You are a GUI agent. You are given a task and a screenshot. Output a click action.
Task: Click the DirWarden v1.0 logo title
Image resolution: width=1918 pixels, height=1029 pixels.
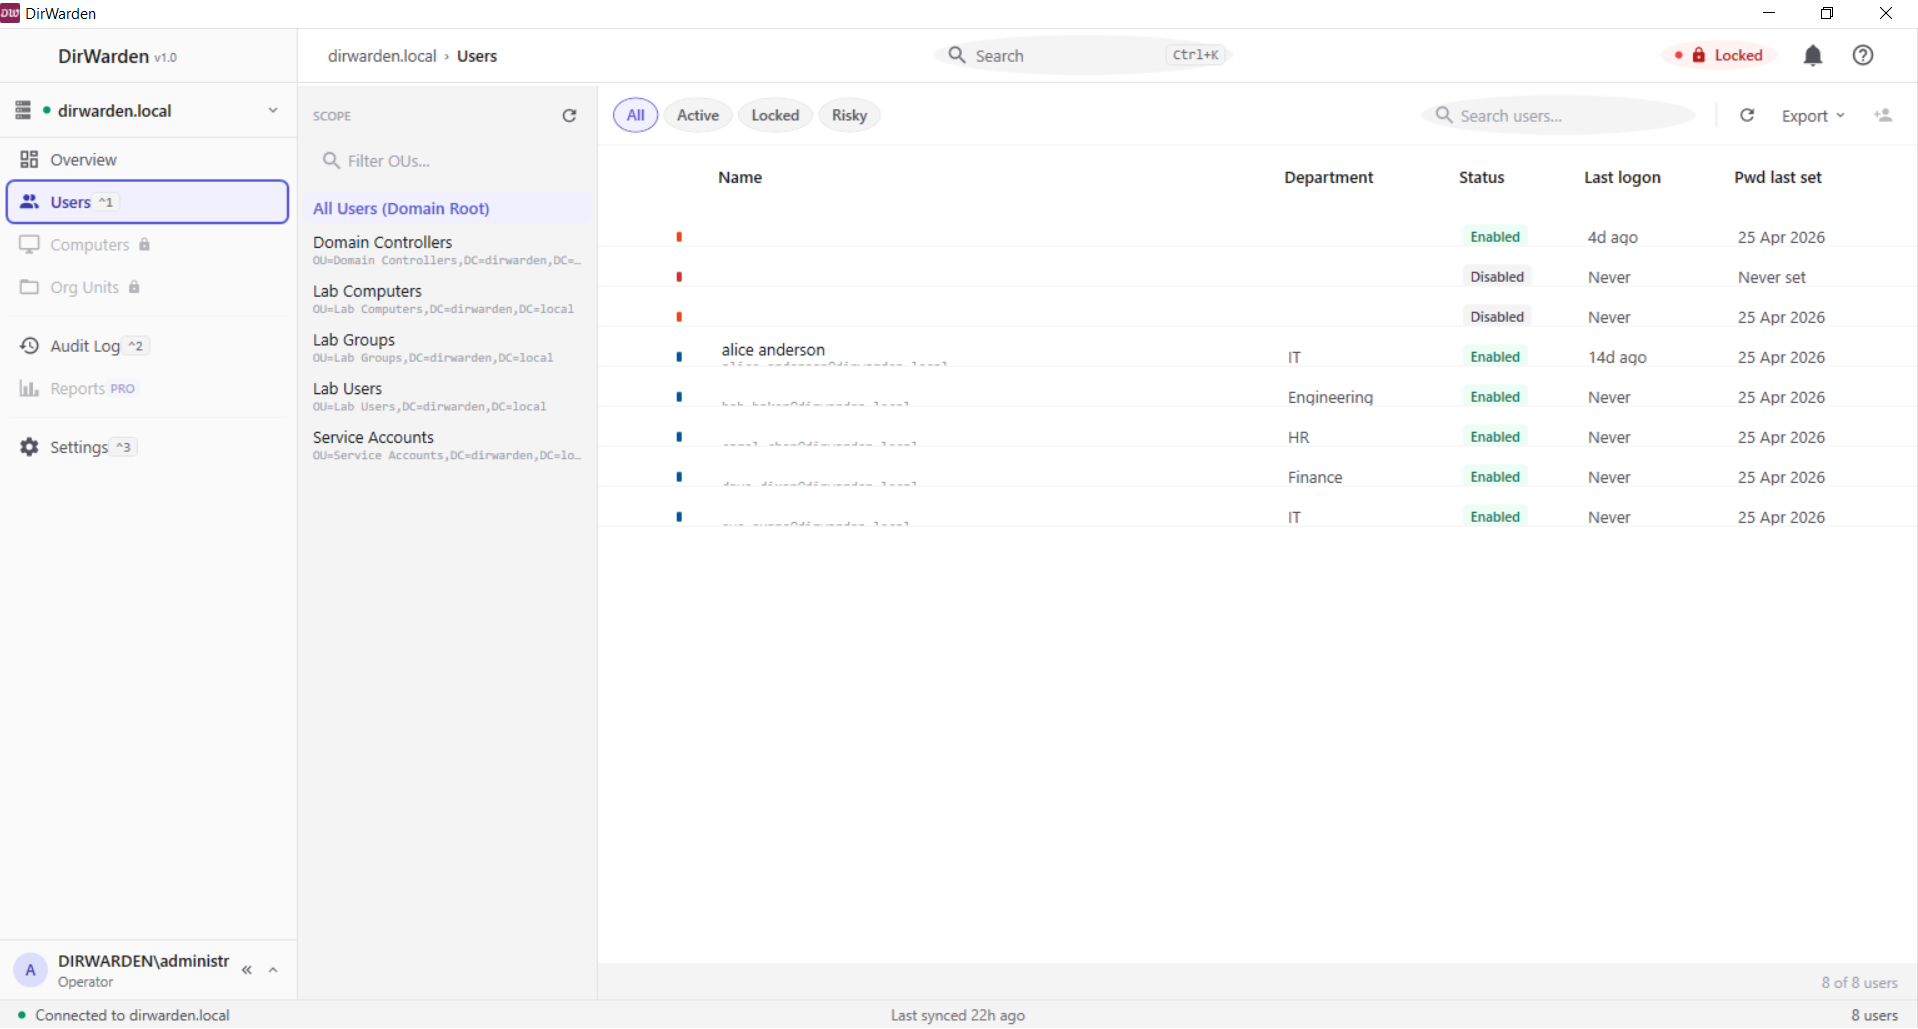pos(117,57)
